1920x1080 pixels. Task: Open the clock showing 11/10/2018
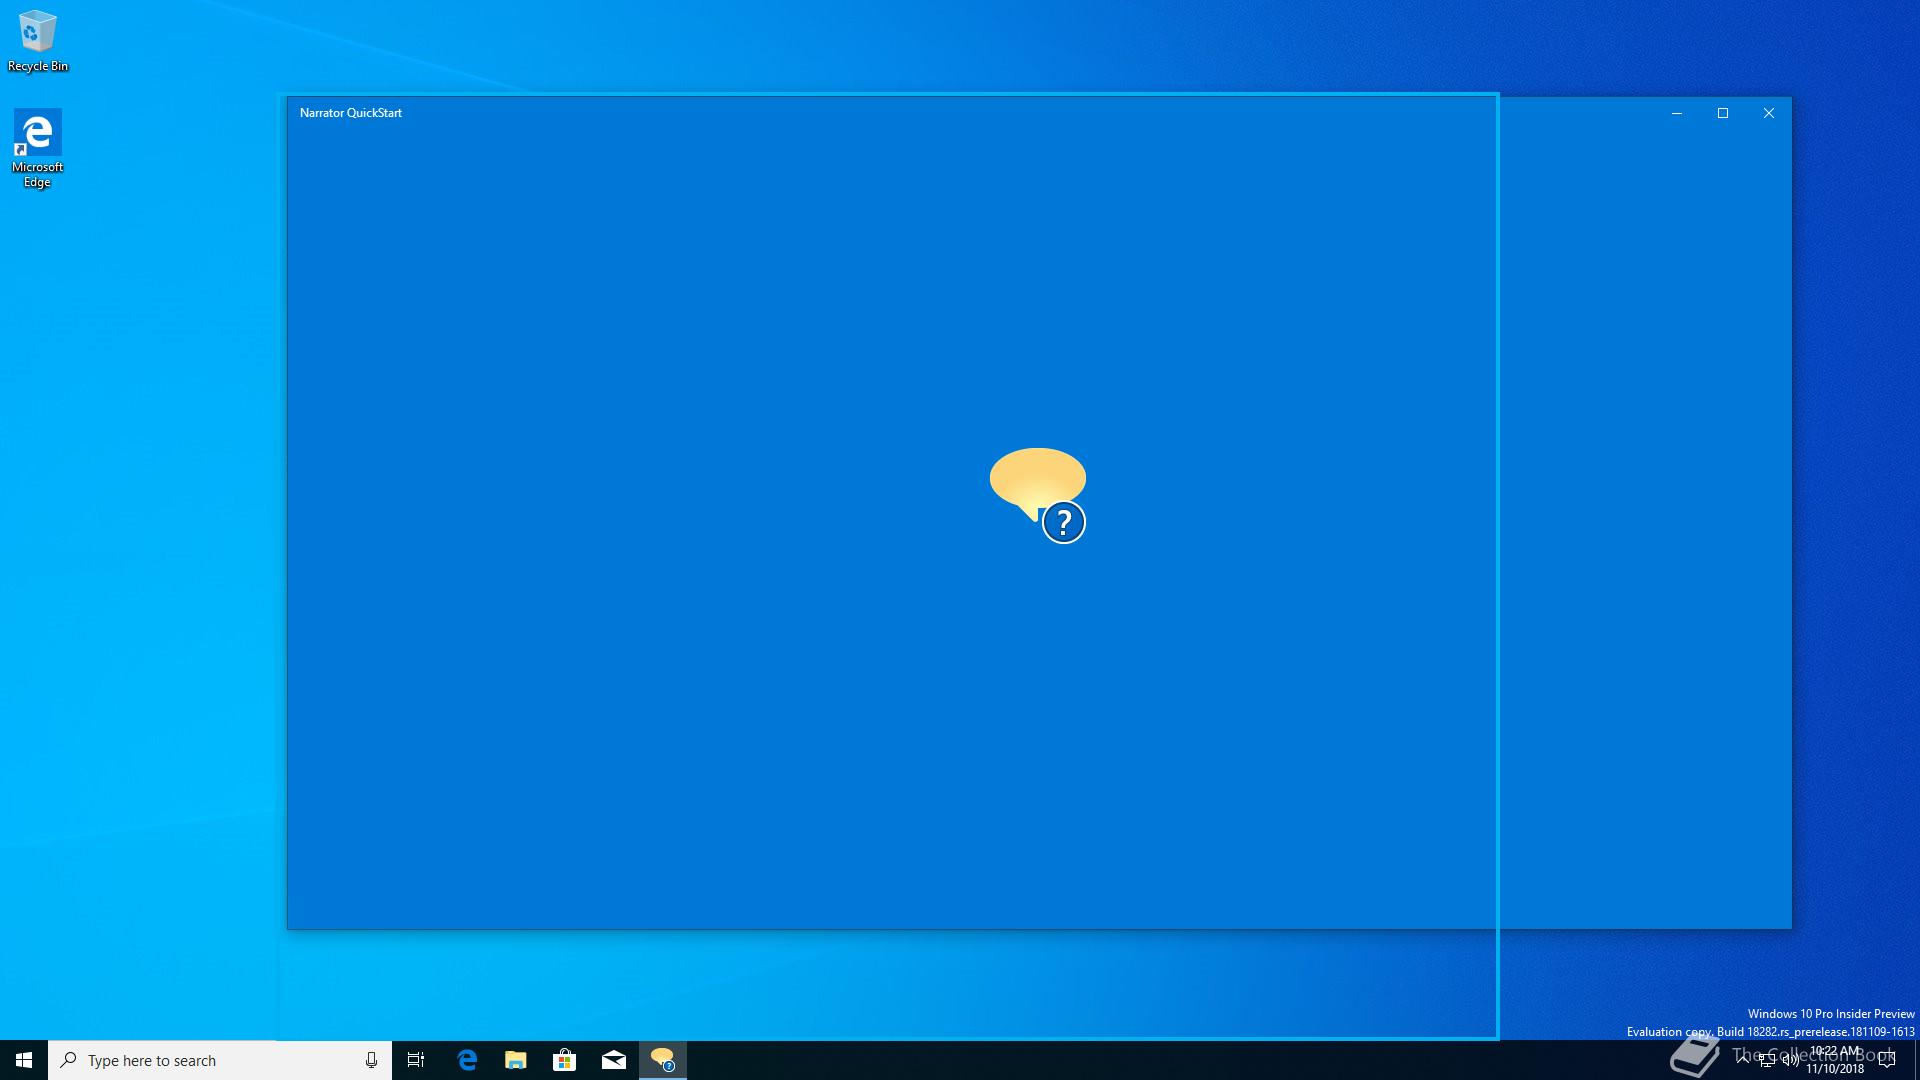coord(1835,1060)
